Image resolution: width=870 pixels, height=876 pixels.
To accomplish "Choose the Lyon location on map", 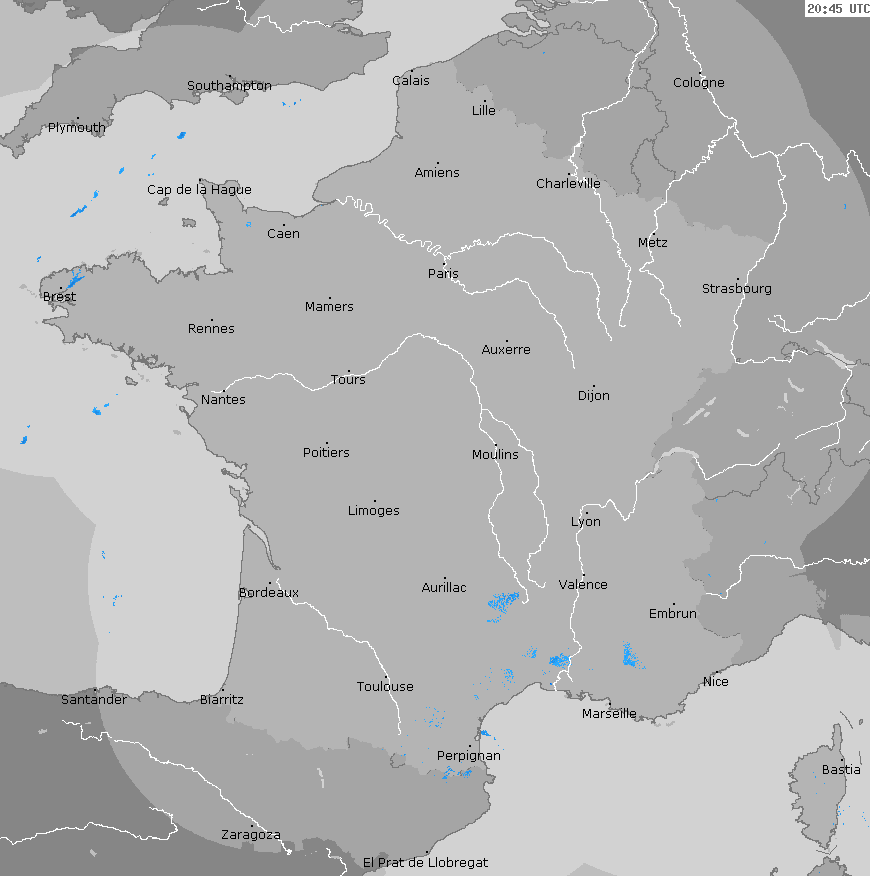I will pos(586,513).
